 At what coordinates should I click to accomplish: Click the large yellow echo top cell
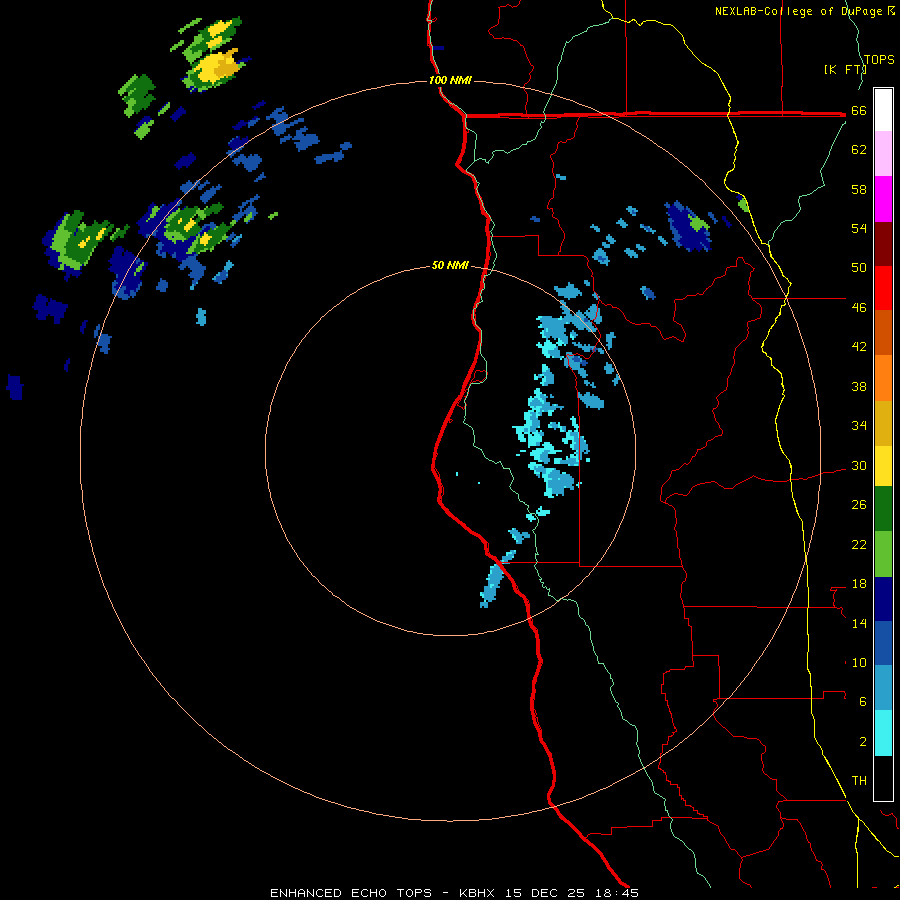(x=215, y=68)
